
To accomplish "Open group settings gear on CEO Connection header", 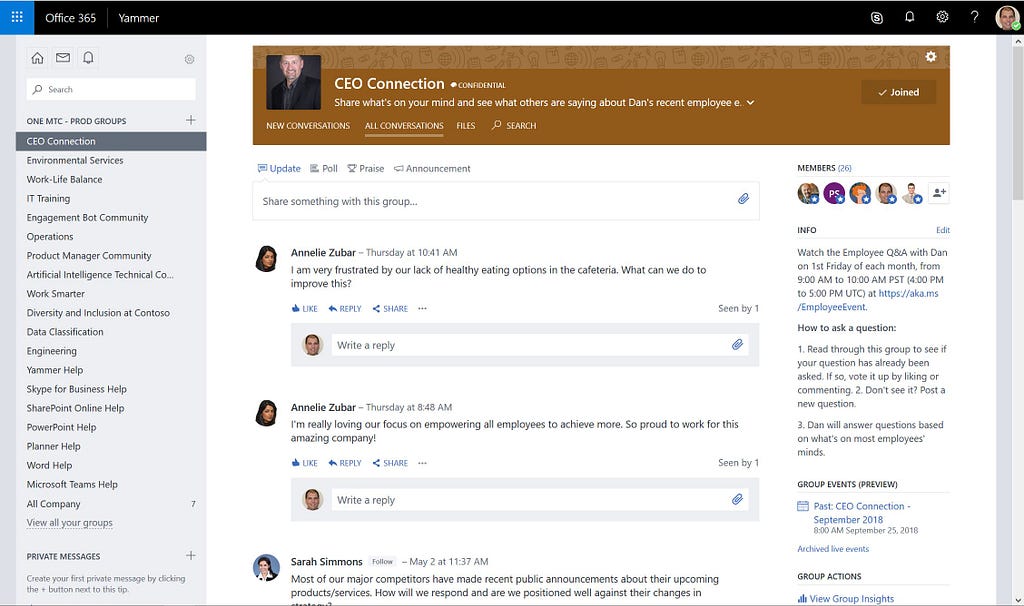I will (x=931, y=57).
